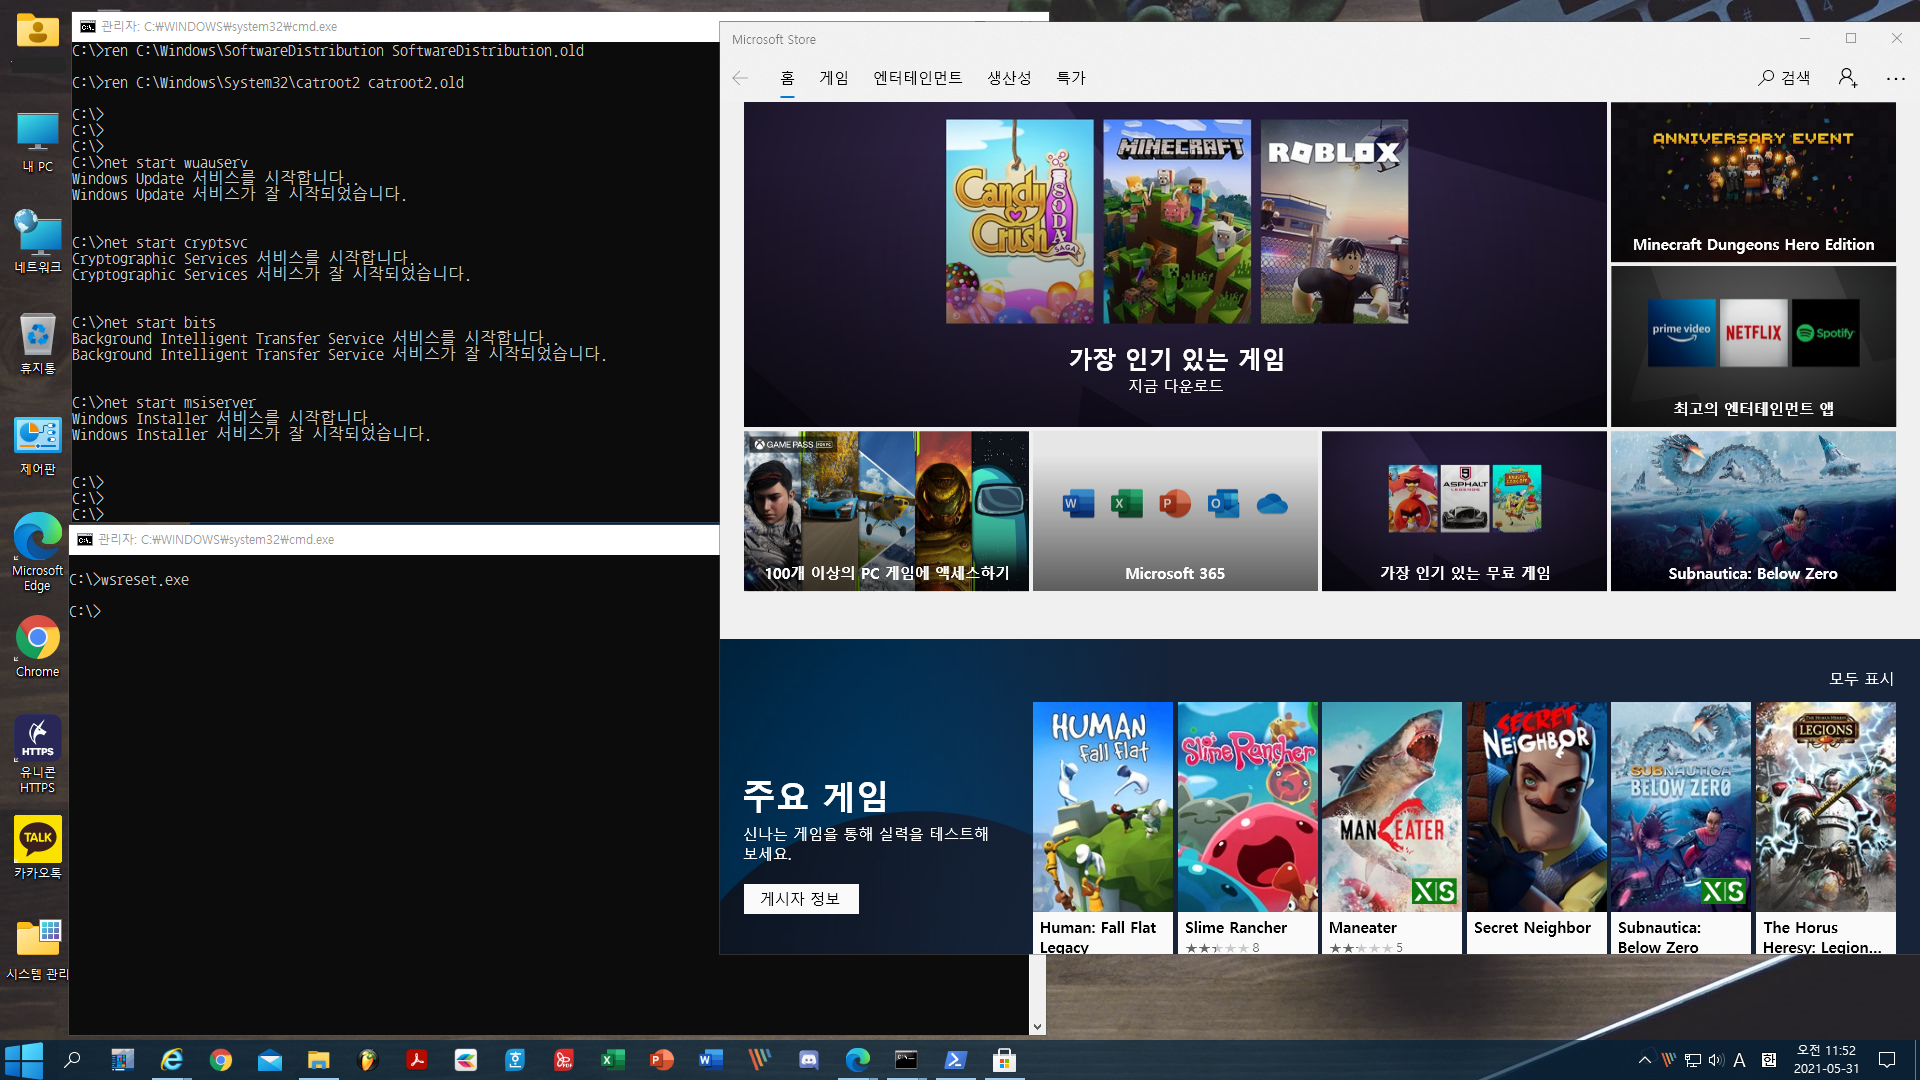Open Chrome from the taskbar
Viewport: 1920px width, 1080px height.
pyautogui.click(x=221, y=1060)
